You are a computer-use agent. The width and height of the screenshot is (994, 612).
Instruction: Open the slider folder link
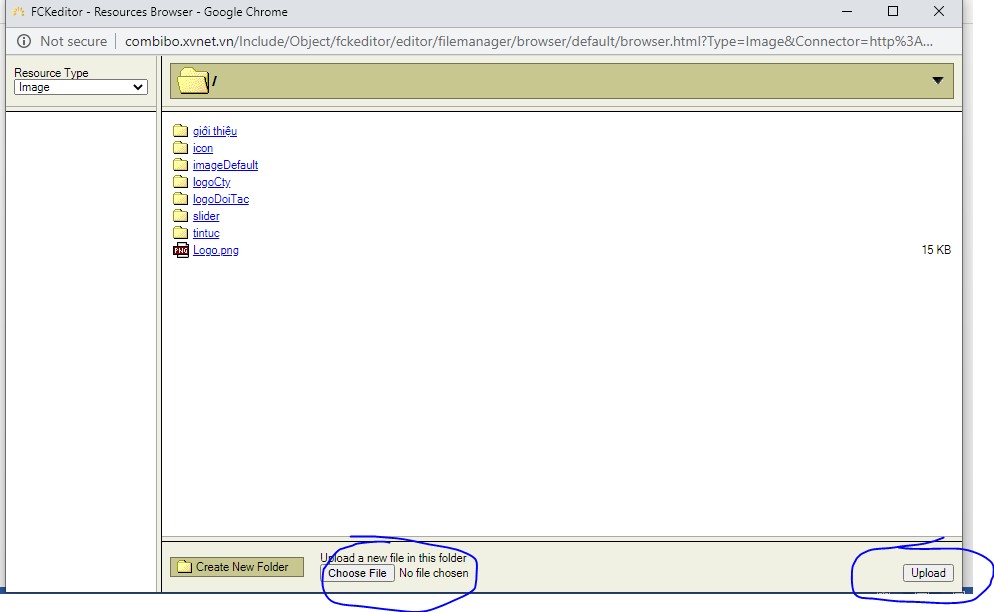206,216
